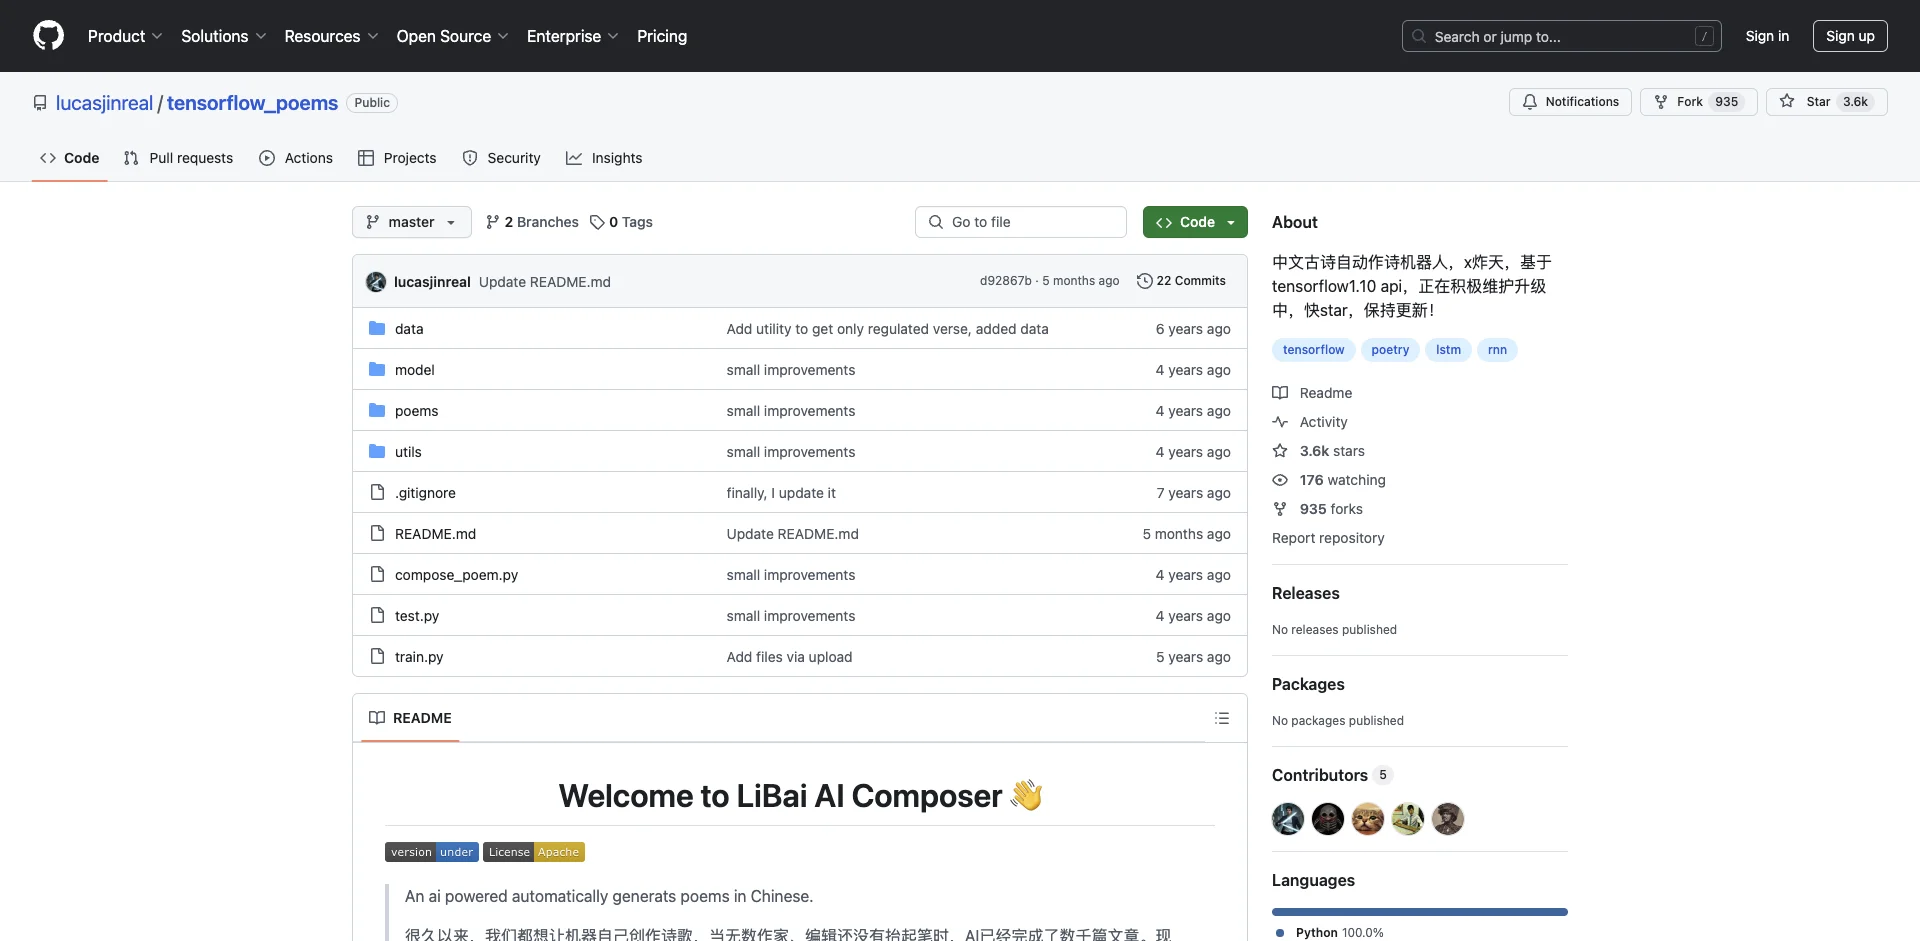Expand the Enterprise menu
This screenshot has width=1920, height=941.
tap(572, 36)
